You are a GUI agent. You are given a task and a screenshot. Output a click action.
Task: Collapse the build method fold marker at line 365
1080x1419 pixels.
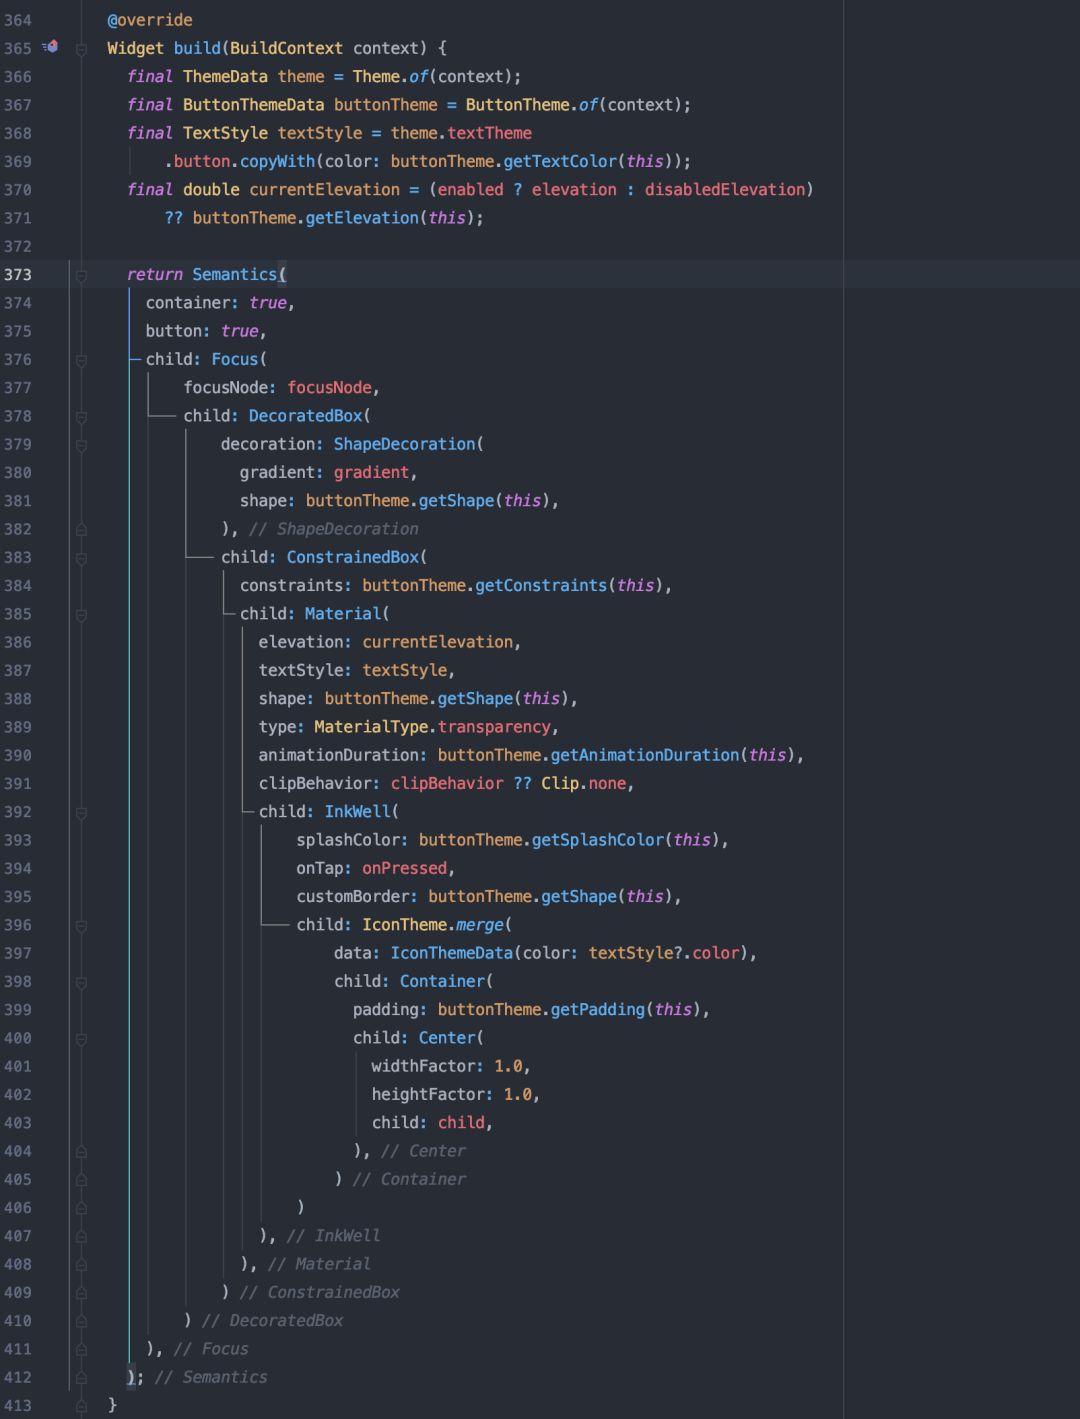click(x=81, y=48)
